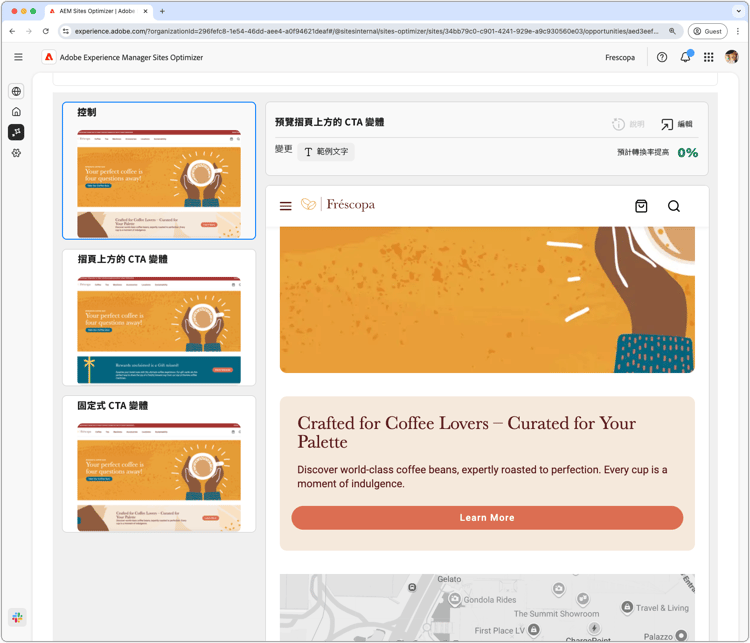Click the browser forward arrow
Viewport: 750px width, 643px height.
pos(29,31)
